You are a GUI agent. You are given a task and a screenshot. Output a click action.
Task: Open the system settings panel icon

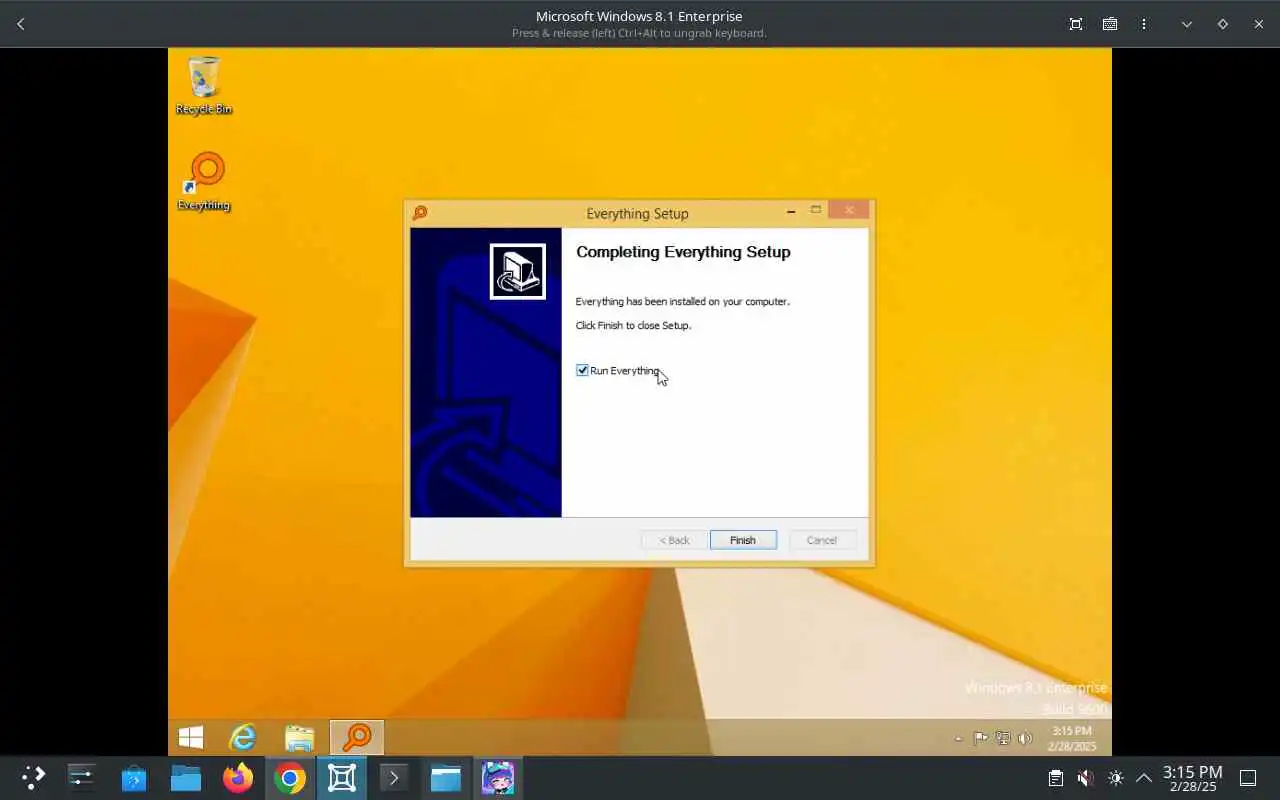(x=81, y=777)
